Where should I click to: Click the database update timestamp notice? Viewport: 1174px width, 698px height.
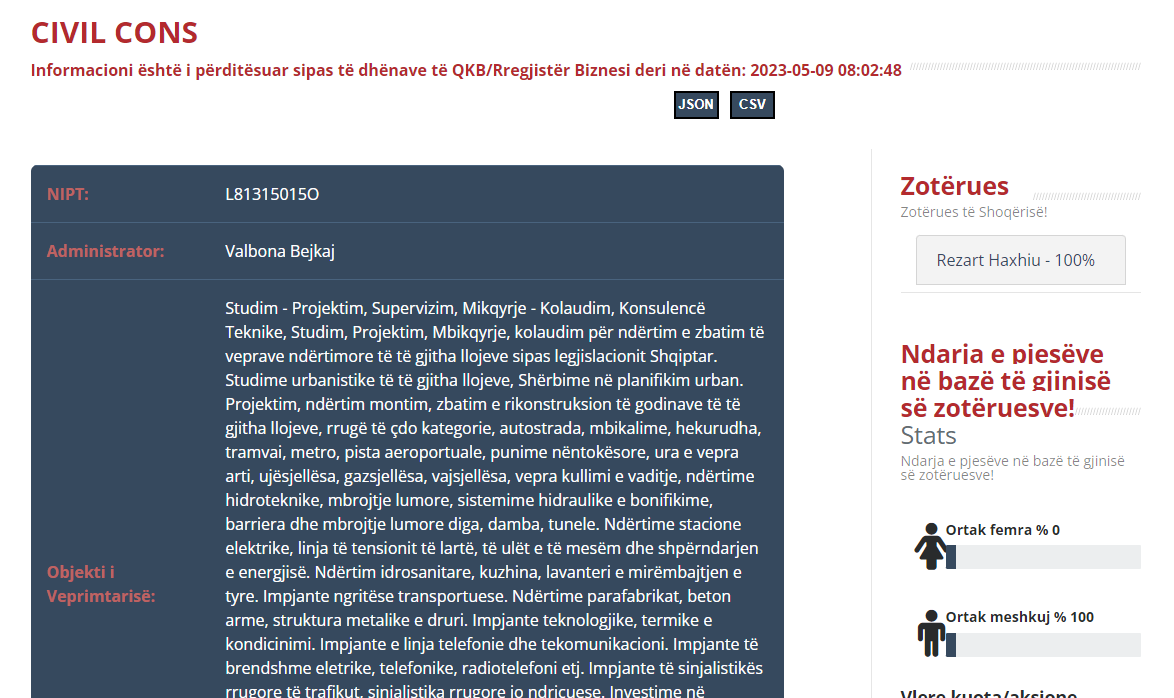tap(466, 70)
